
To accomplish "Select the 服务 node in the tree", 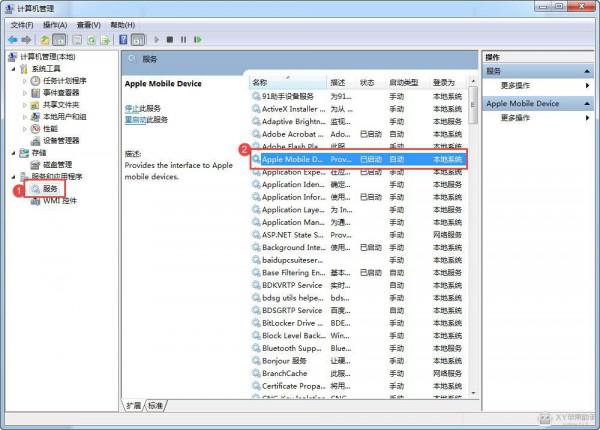I will 49,188.
